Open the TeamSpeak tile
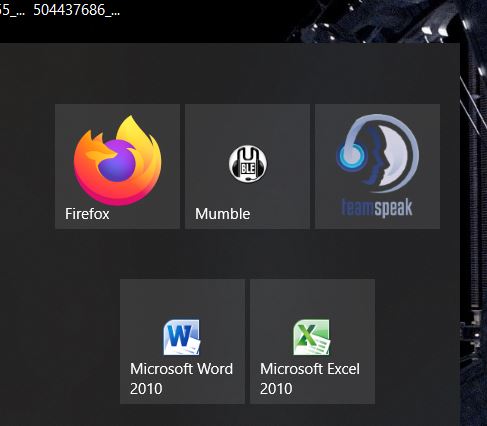Viewport: 487px width, 426px height. pyautogui.click(x=377, y=166)
